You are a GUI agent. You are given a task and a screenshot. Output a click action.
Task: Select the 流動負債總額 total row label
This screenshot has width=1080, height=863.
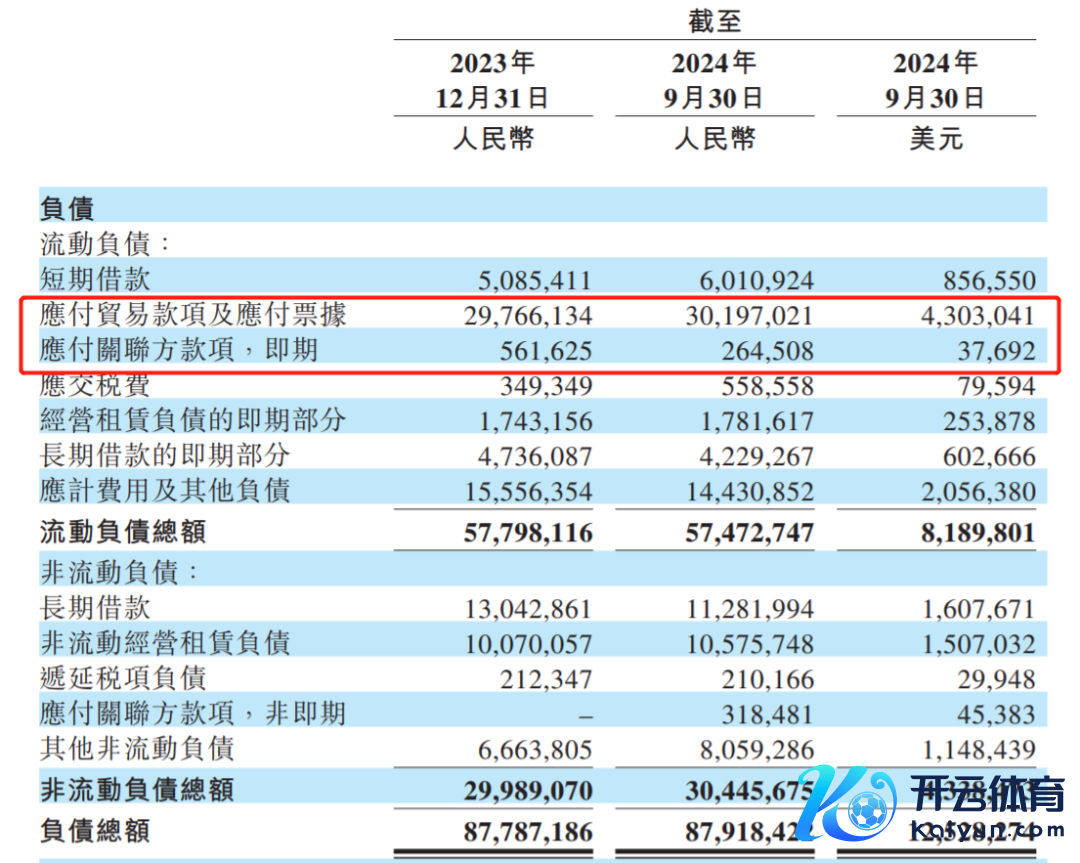123,531
